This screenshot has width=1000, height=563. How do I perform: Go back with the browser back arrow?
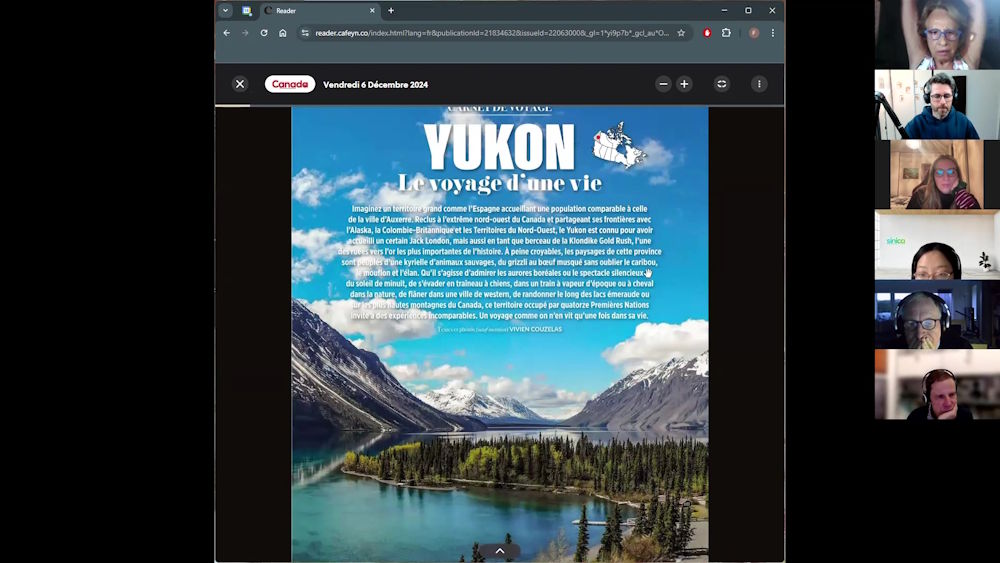click(x=226, y=33)
